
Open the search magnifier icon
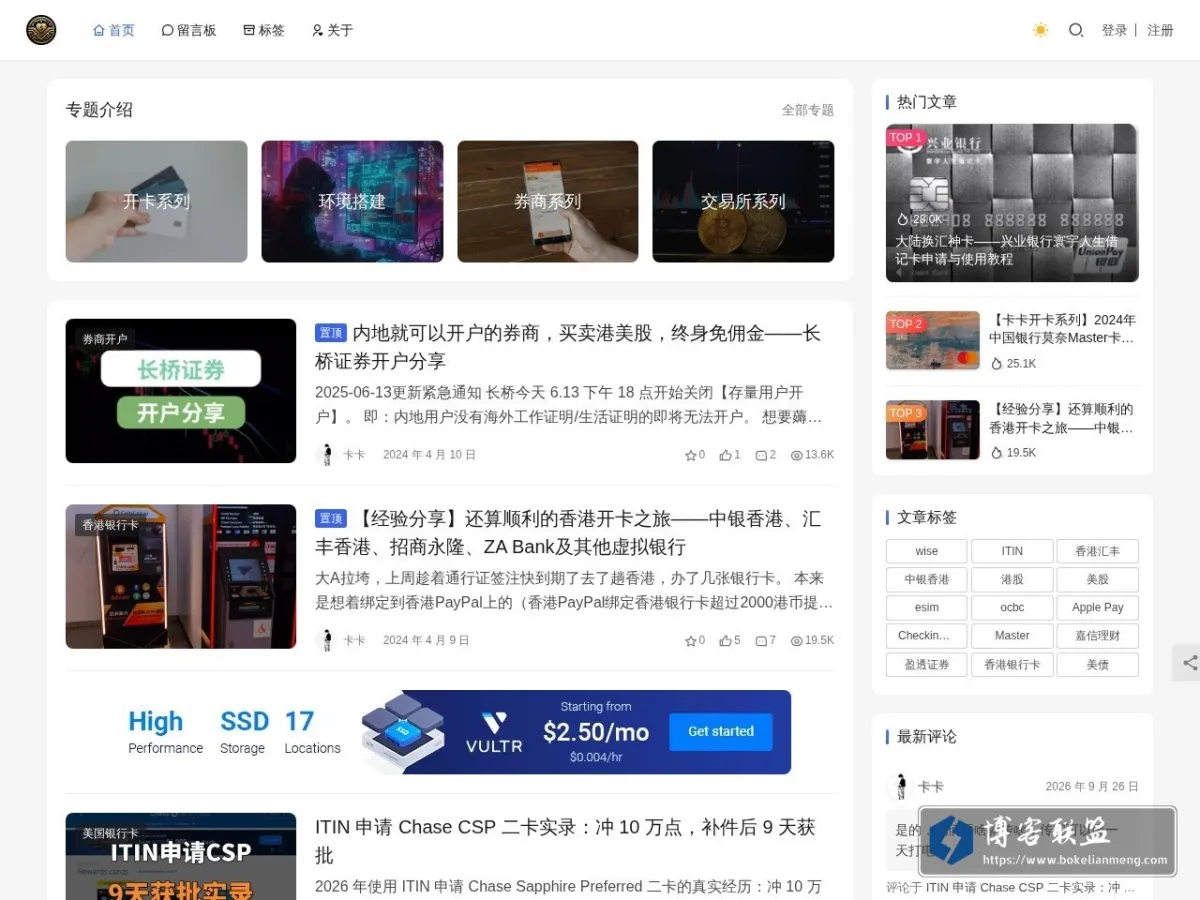tap(1076, 30)
